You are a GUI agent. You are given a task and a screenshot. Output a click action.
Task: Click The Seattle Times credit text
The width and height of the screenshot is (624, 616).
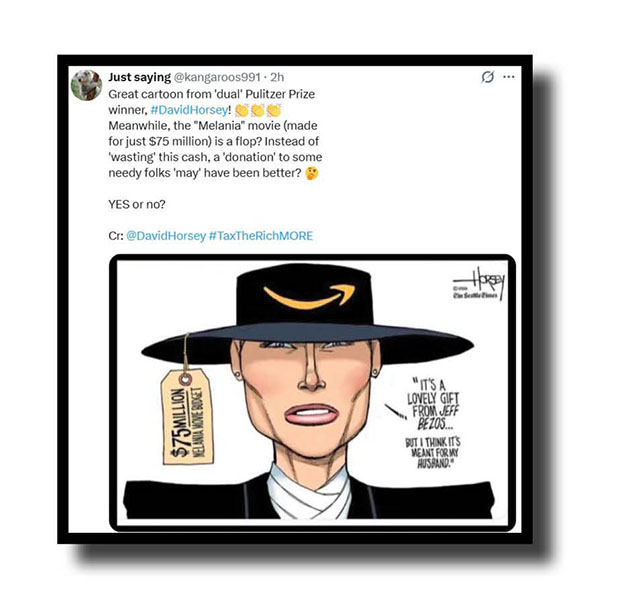(476, 296)
